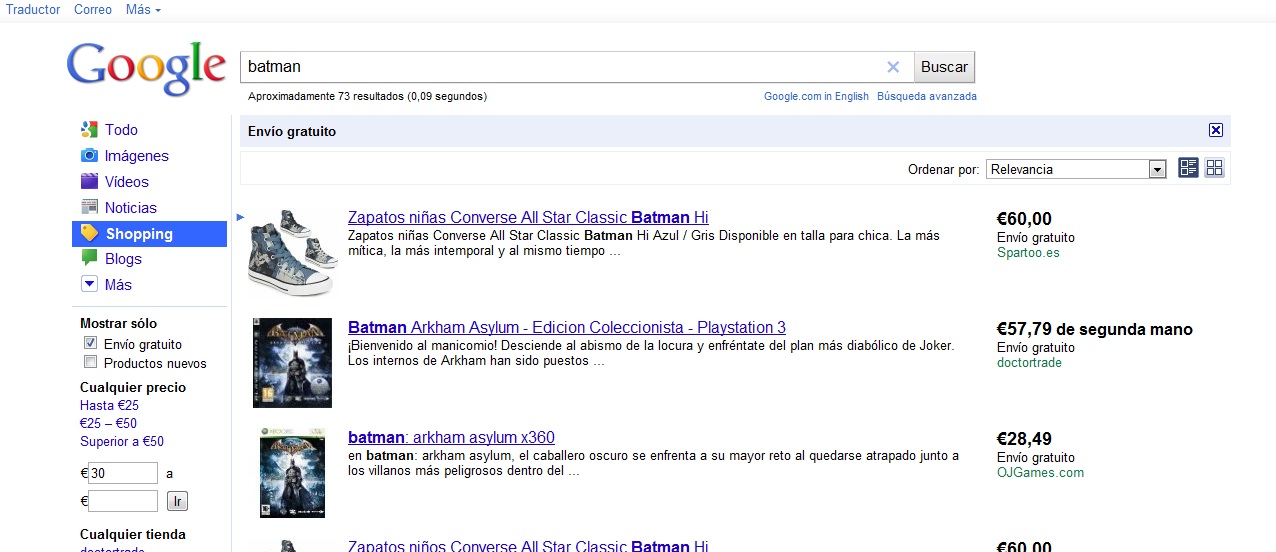Switch to list view icon
Screen dimensions: 1276x552
tap(1188, 168)
